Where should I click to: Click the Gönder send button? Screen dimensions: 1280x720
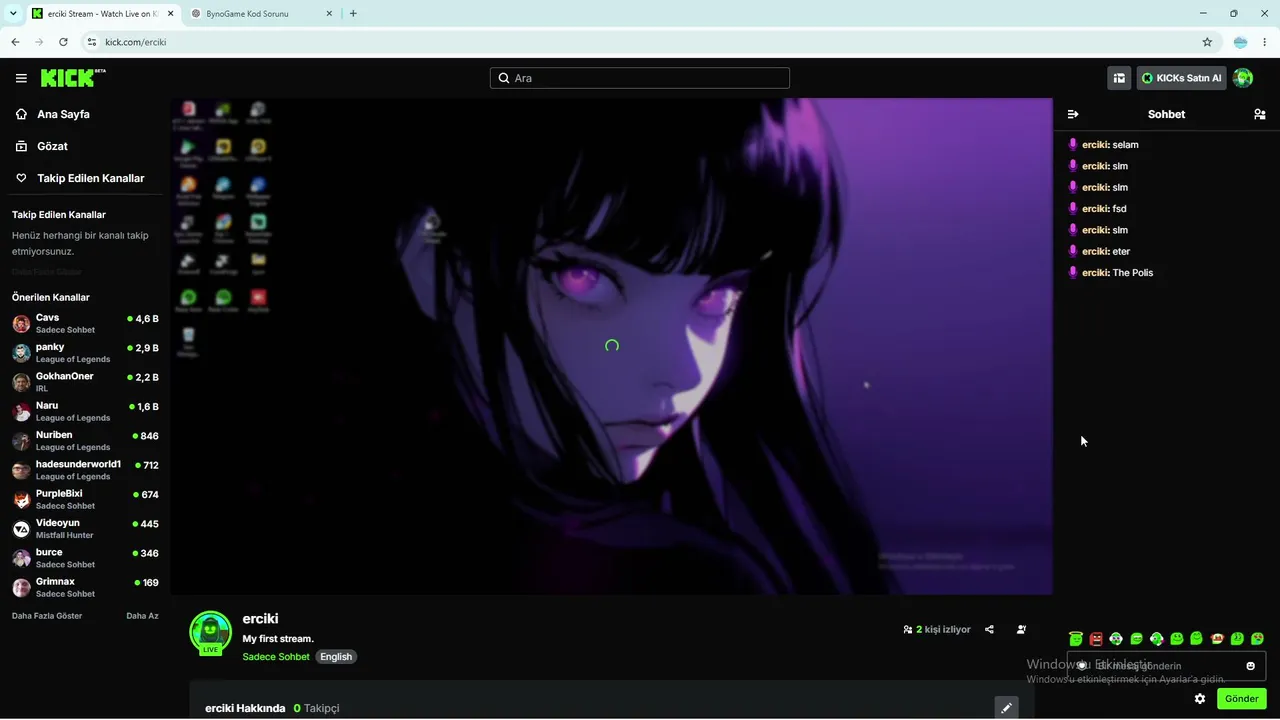pyautogui.click(x=1242, y=699)
